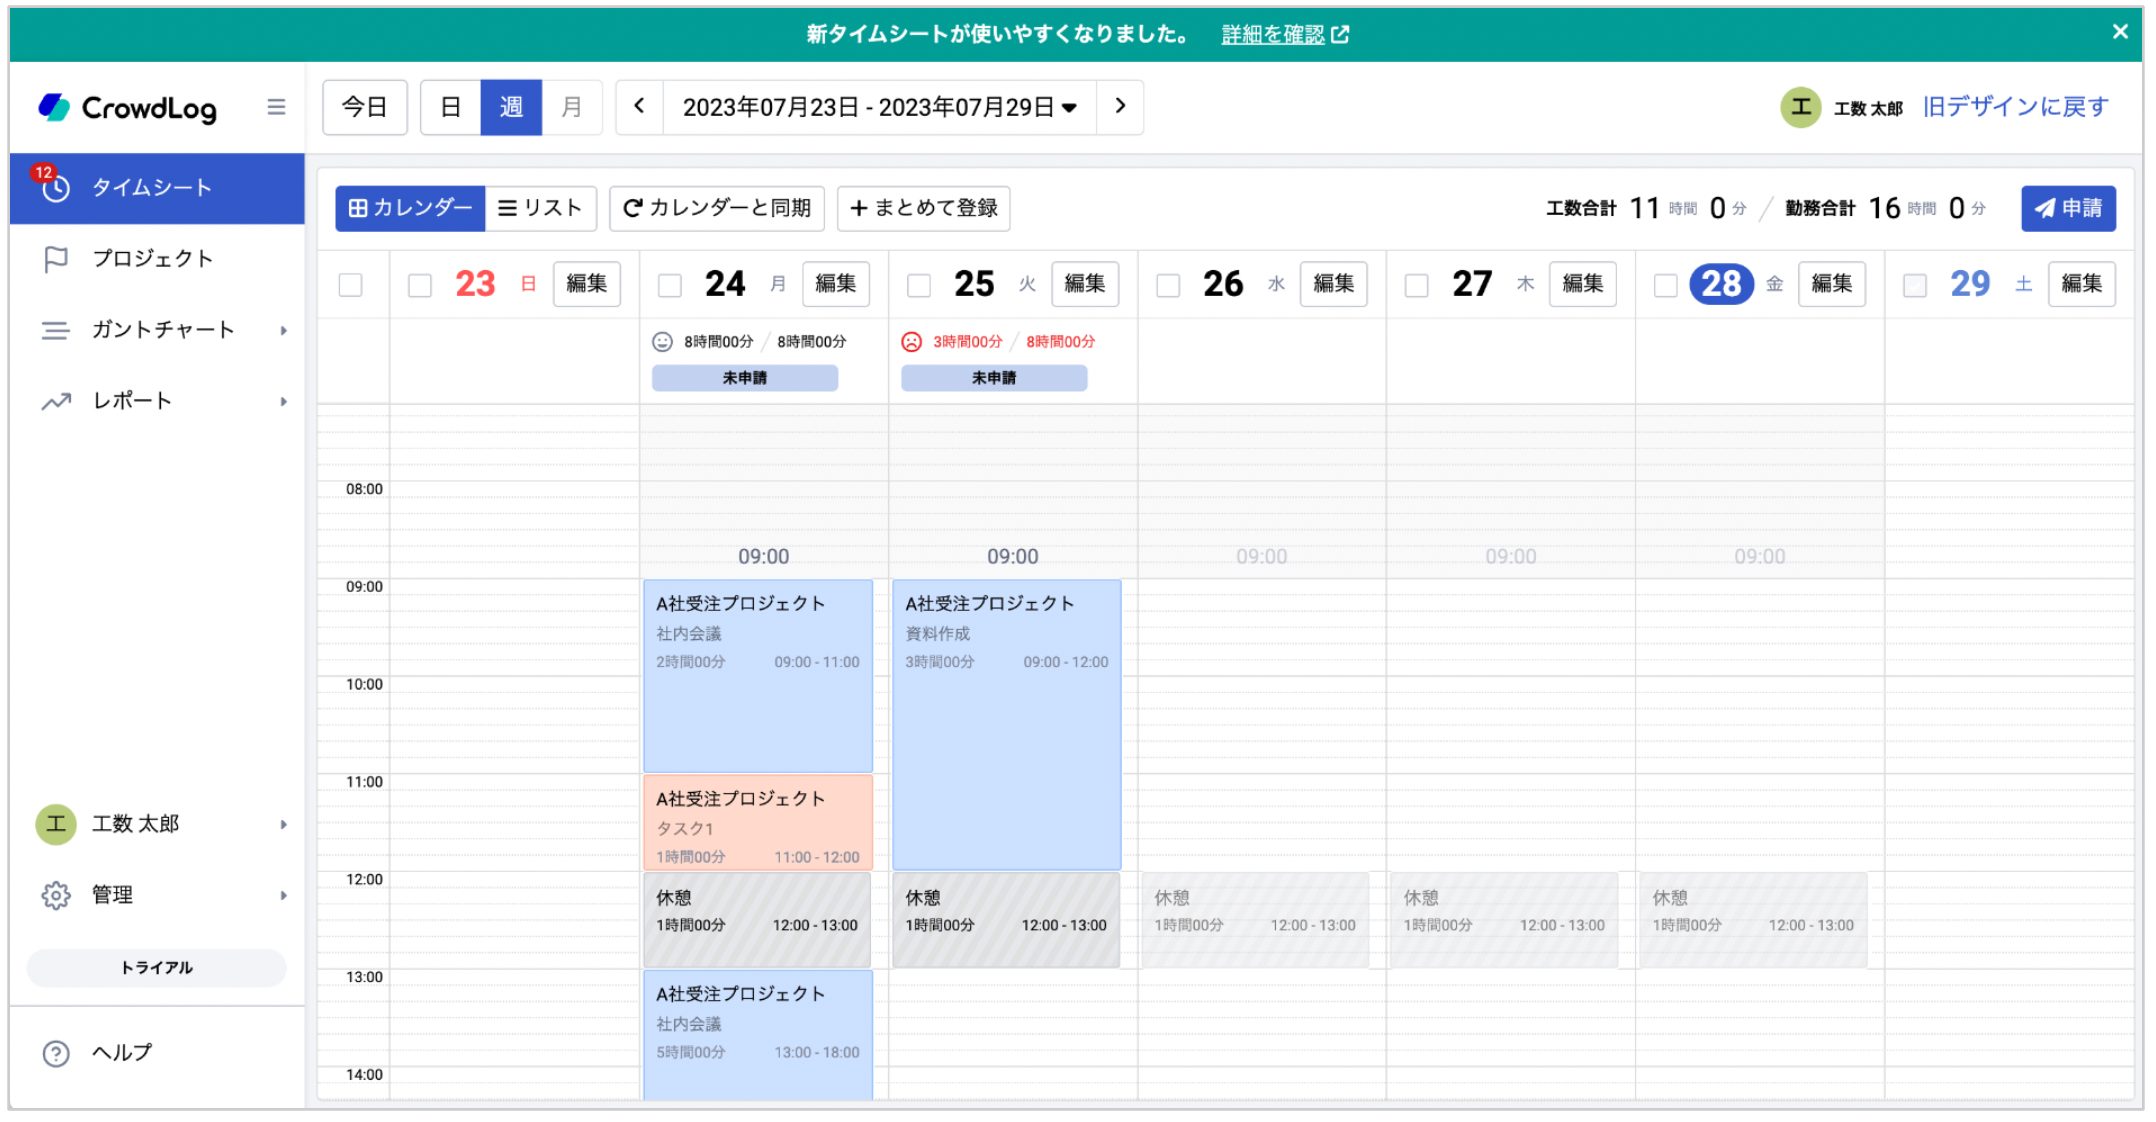Image resolution: width=2156 pixels, height=1122 pixels.
Task: Click 編集 button for day 25
Action: (x=1085, y=284)
